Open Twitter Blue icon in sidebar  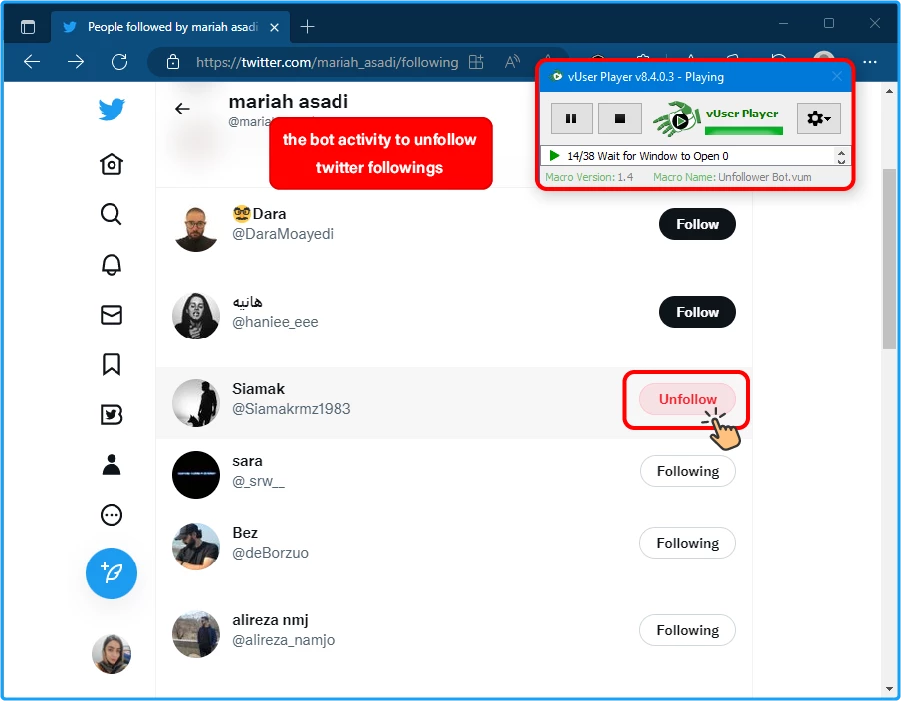[111, 414]
